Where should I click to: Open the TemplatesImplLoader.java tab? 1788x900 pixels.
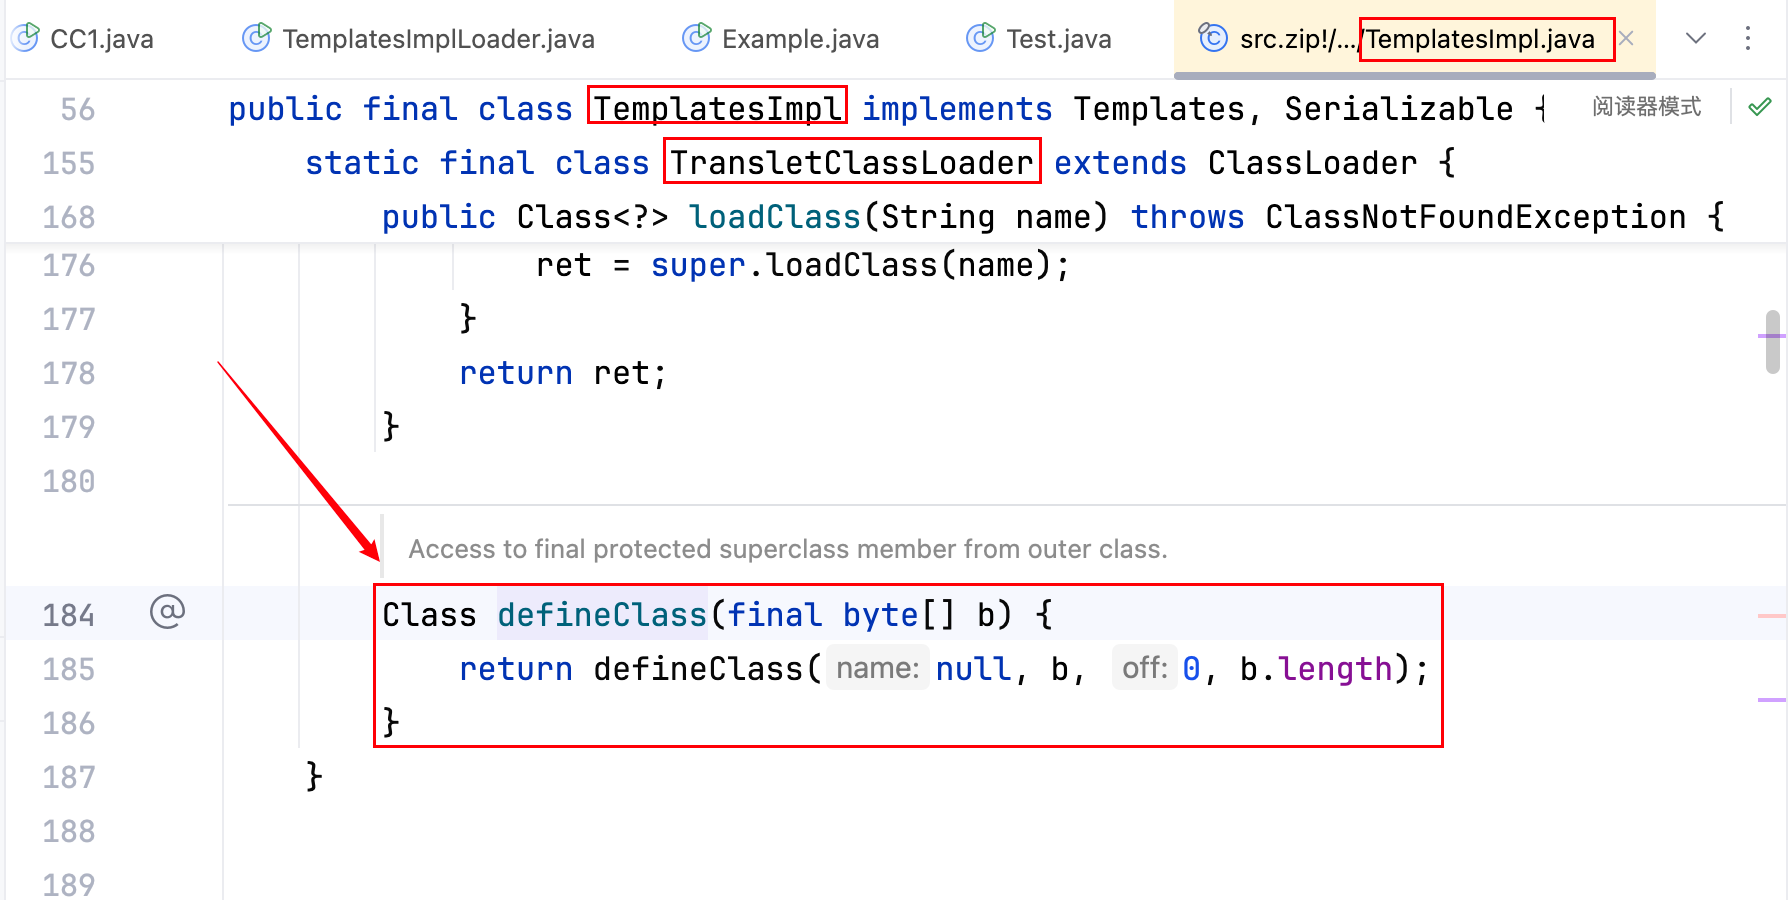click(x=438, y=39)
